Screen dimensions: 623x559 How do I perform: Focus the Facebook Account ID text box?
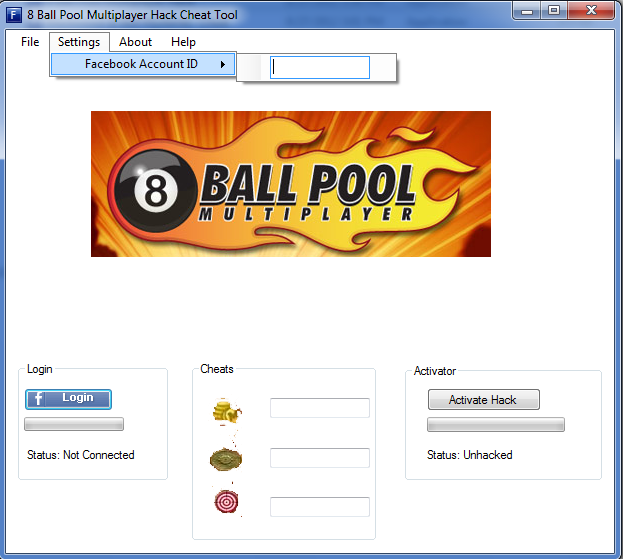(320, 67)
